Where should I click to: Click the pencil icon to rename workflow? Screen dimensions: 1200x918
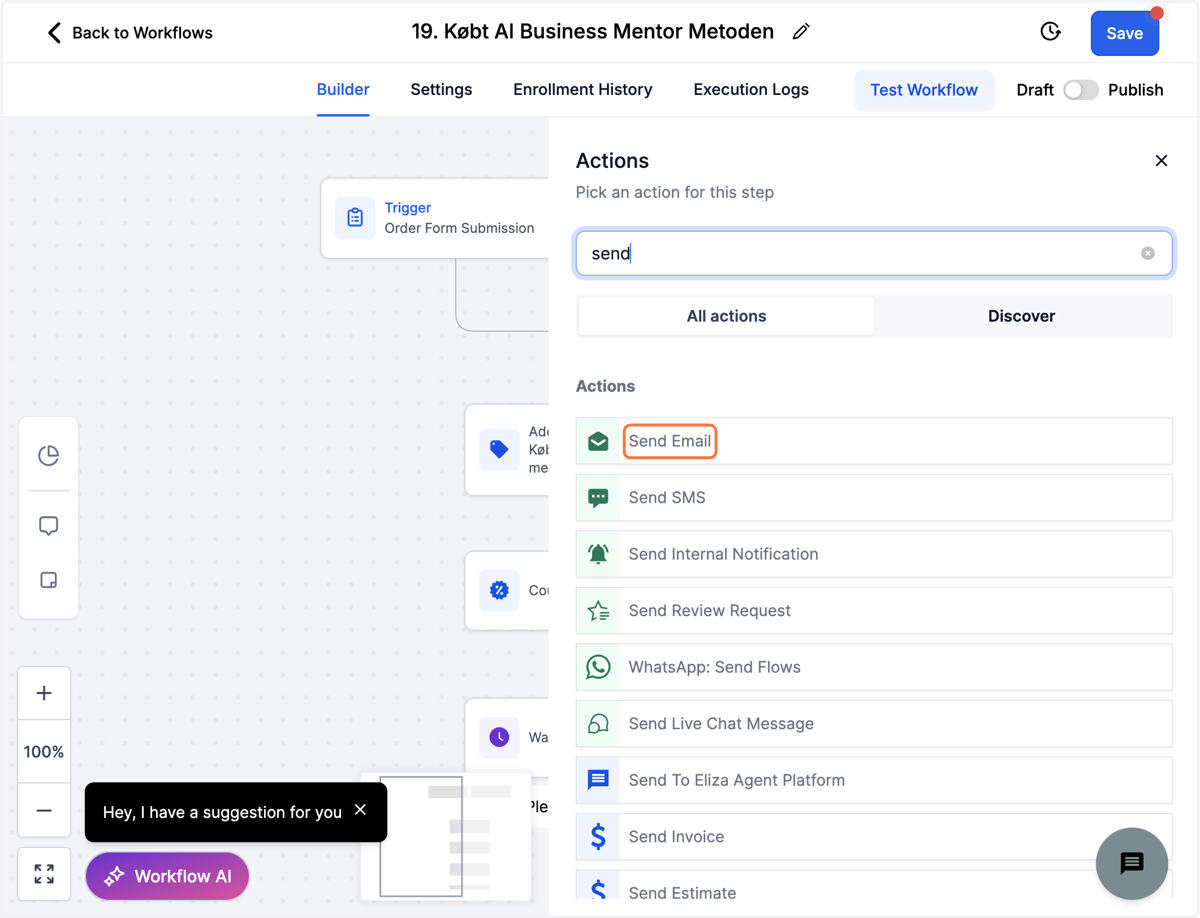[x=801, y=32]
